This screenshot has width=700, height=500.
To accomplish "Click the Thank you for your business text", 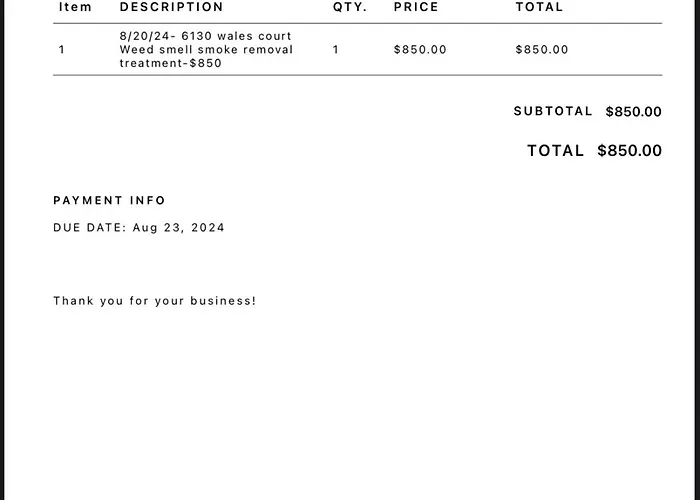I will [154, 300].
